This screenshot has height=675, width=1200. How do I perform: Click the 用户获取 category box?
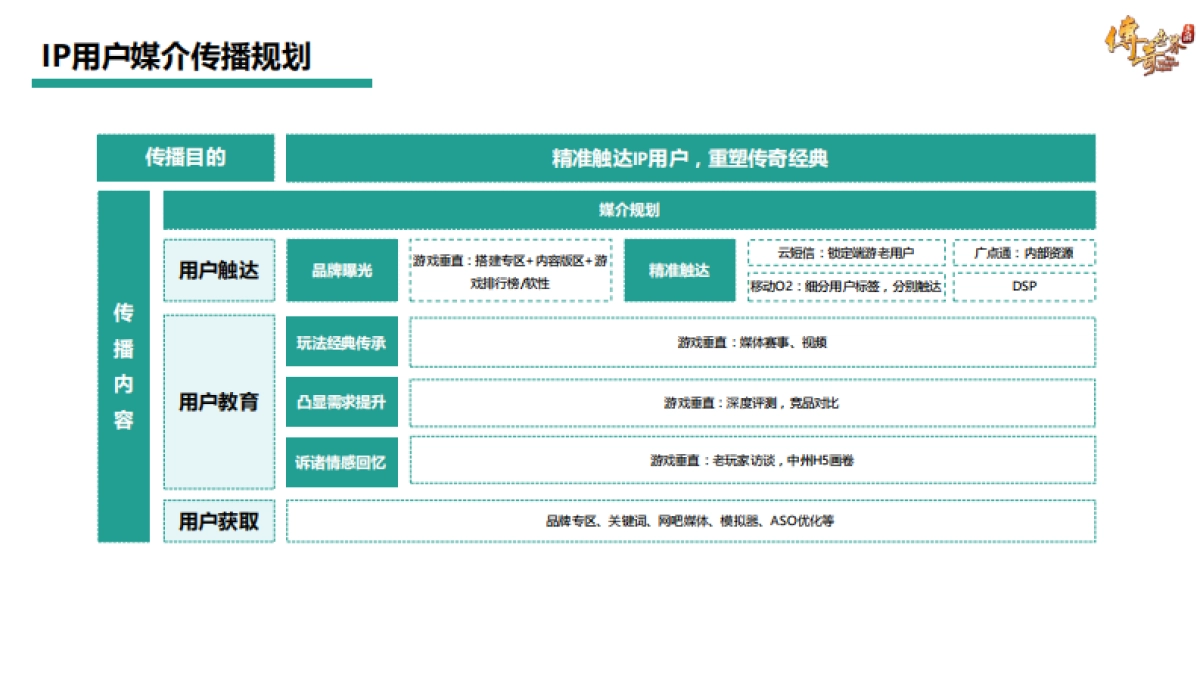[x=218, y=520]
